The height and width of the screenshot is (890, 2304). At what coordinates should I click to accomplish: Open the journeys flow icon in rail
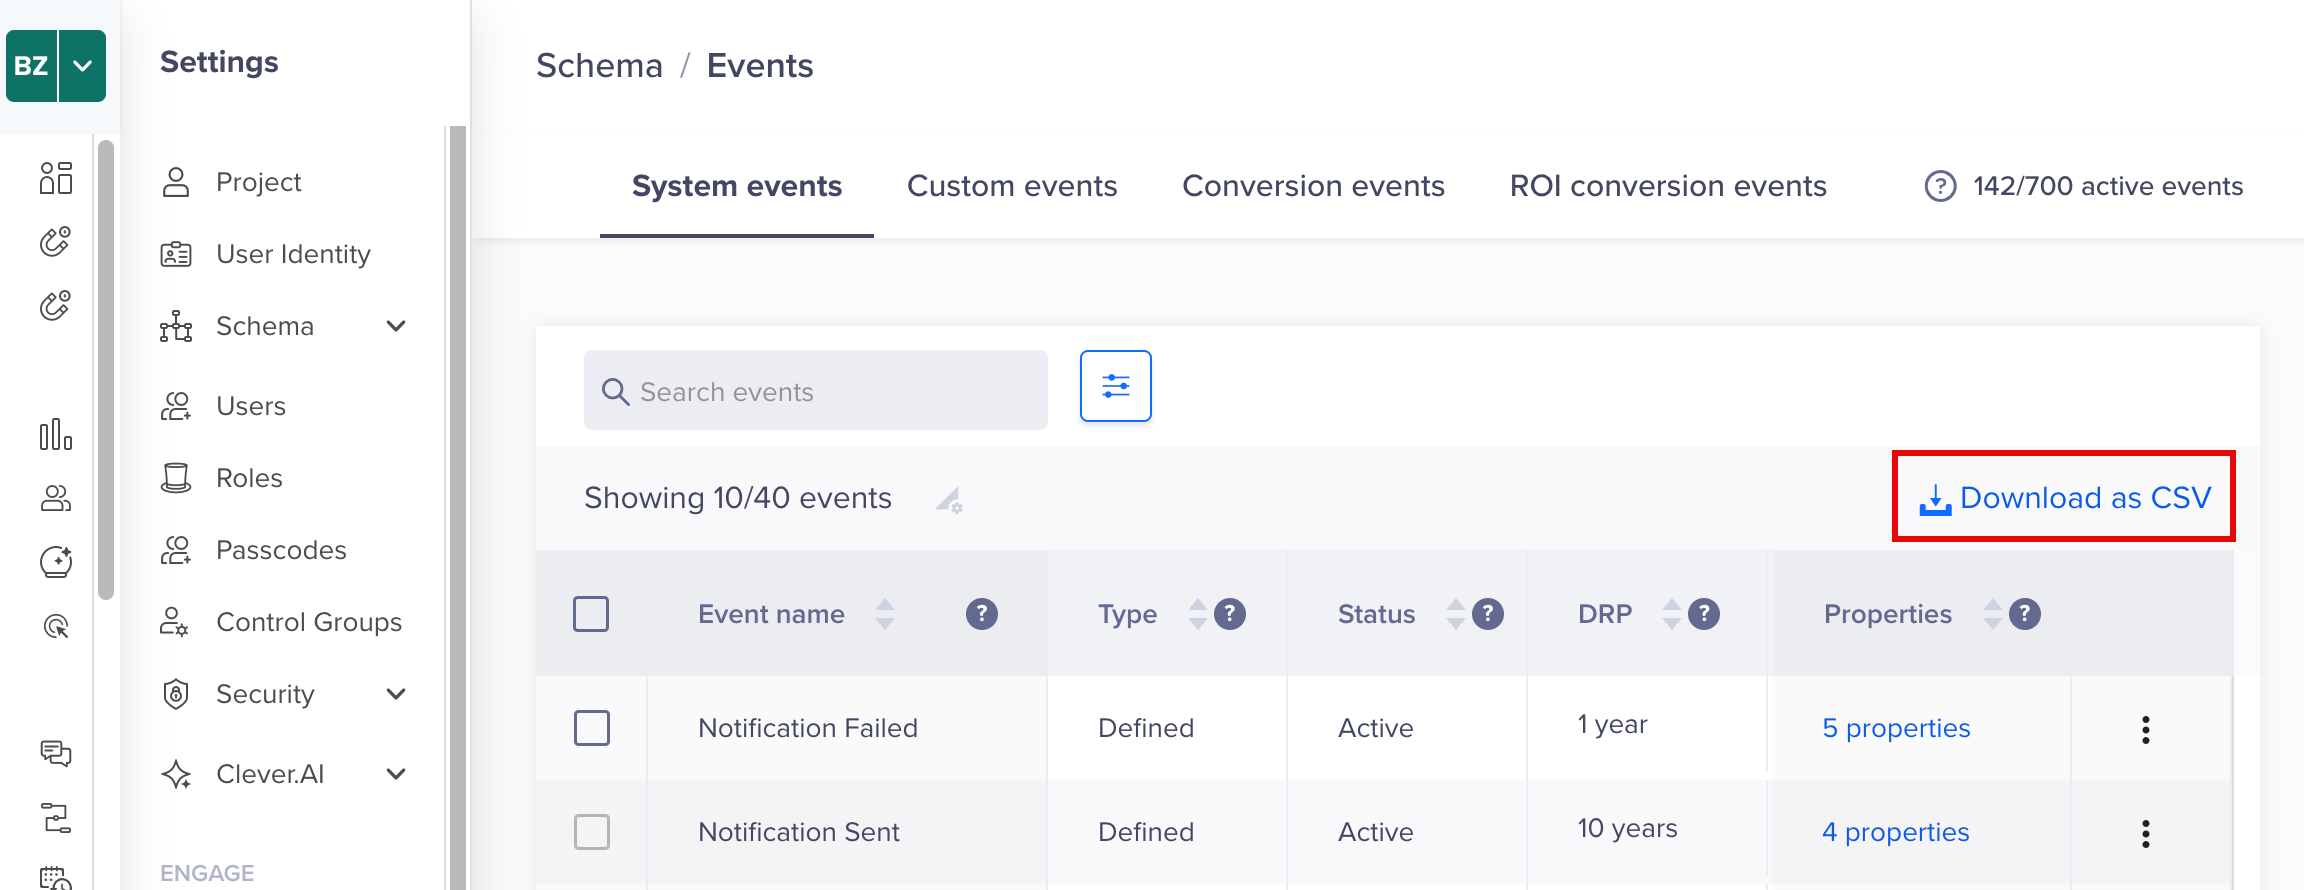coord(56,817)
